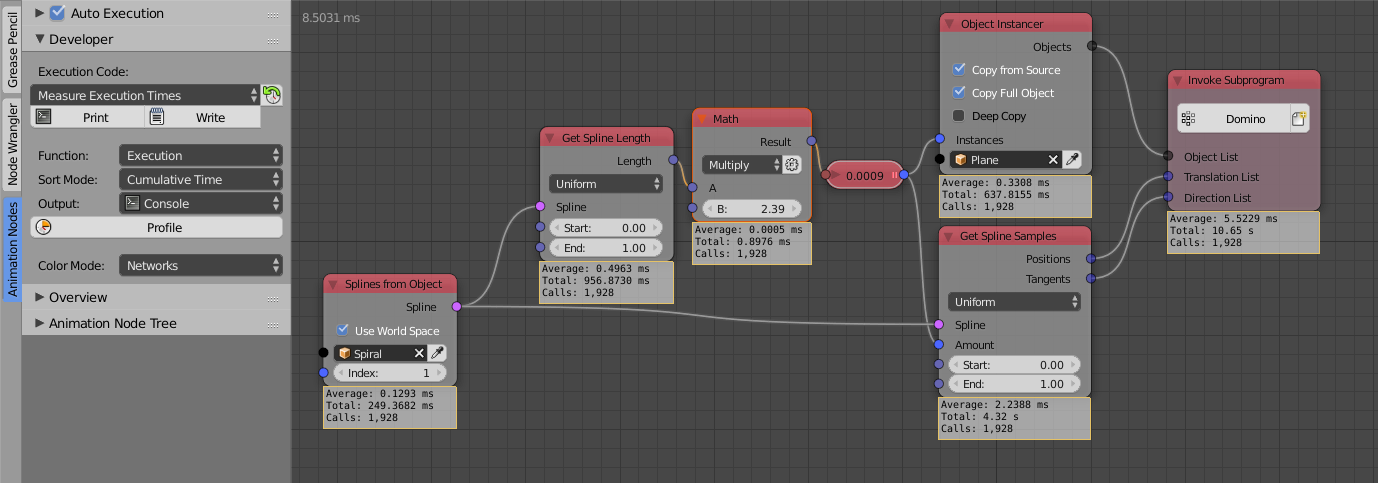
Task: Open the Color Mode dropdown showing Networks
Action: (200, 265)
